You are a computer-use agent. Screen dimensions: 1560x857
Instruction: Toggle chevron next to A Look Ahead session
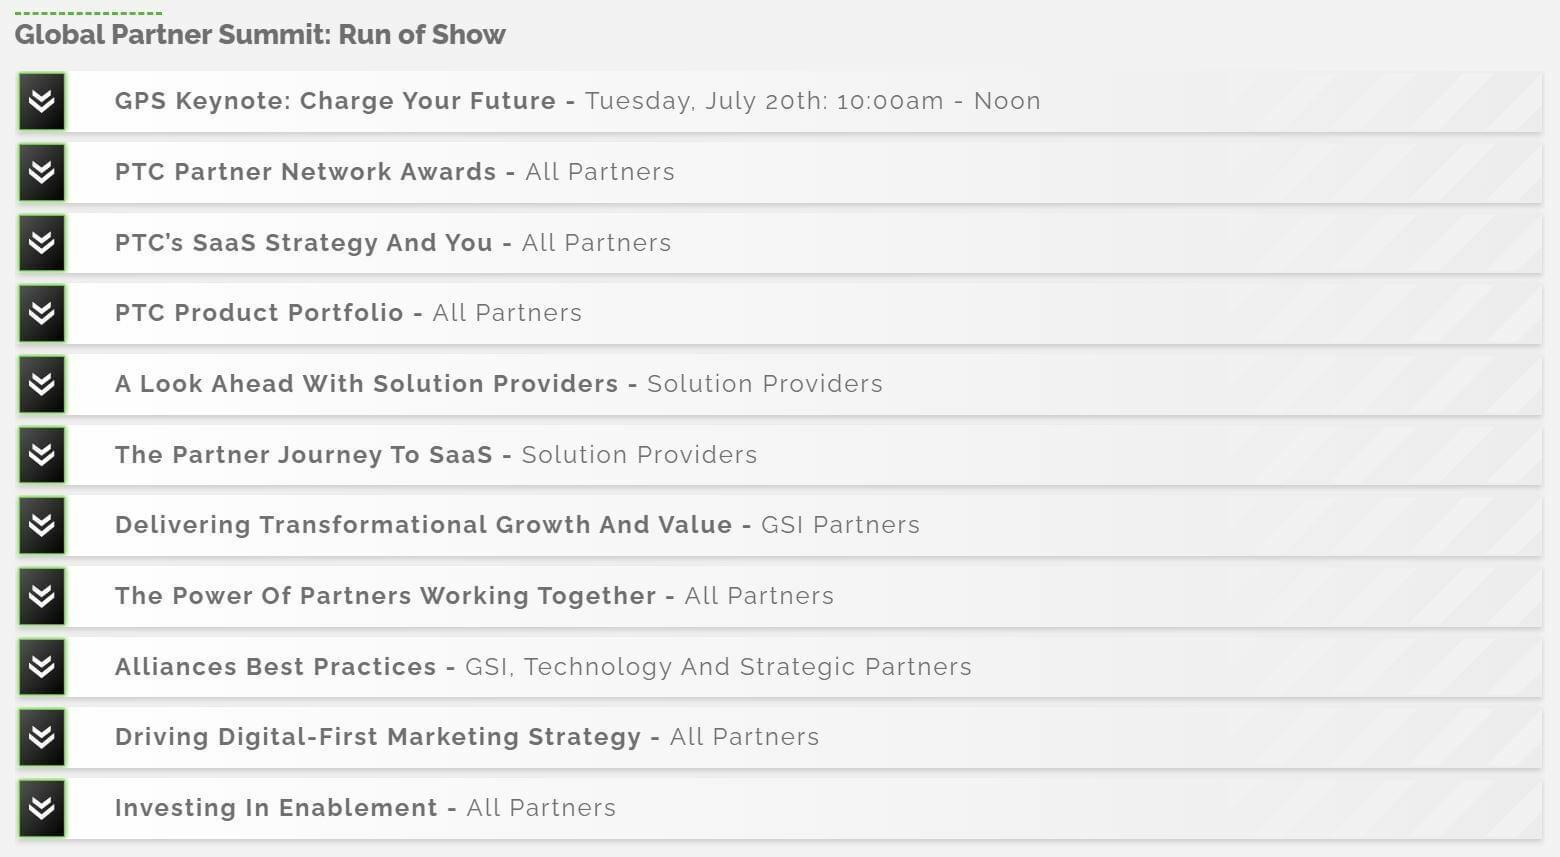(x=41, y=384)
